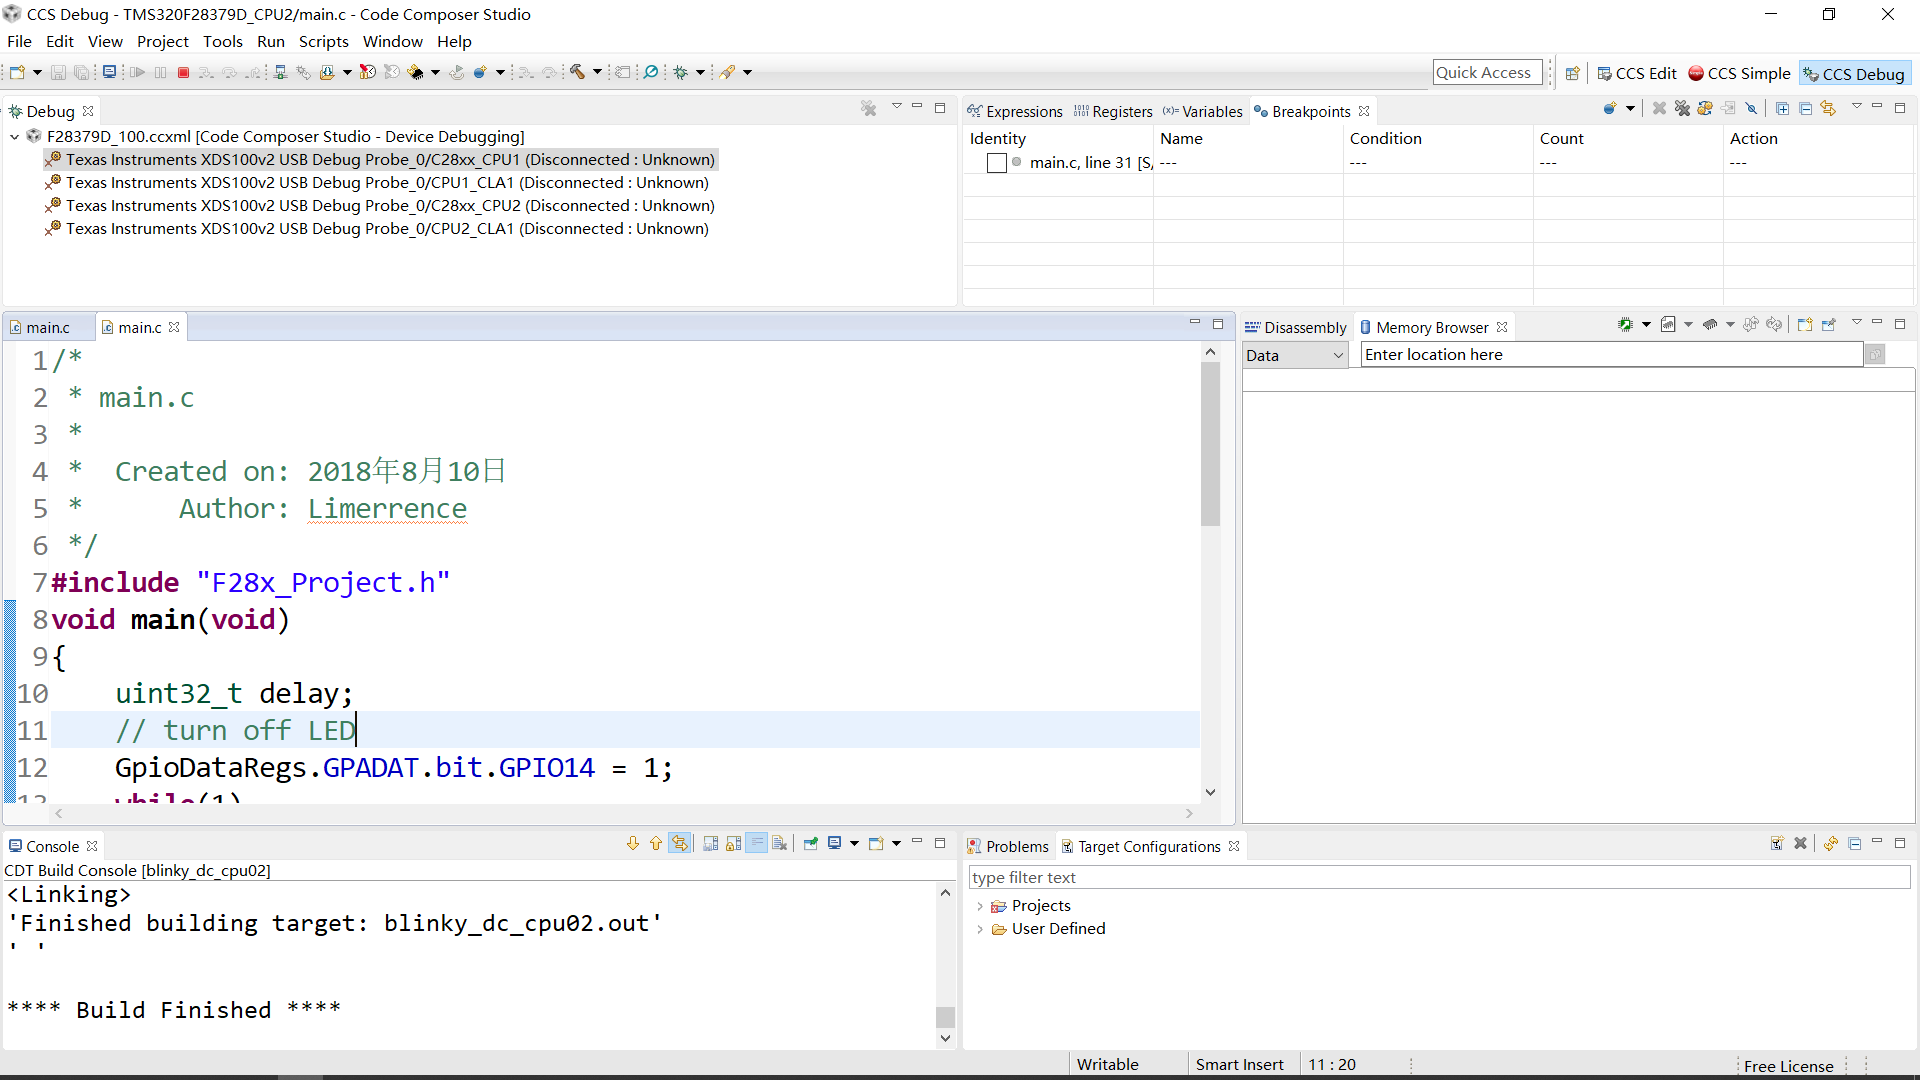Screen dimensions: 1920x1080
Task: Expand the User Defined folder
Action: (979, 929)
